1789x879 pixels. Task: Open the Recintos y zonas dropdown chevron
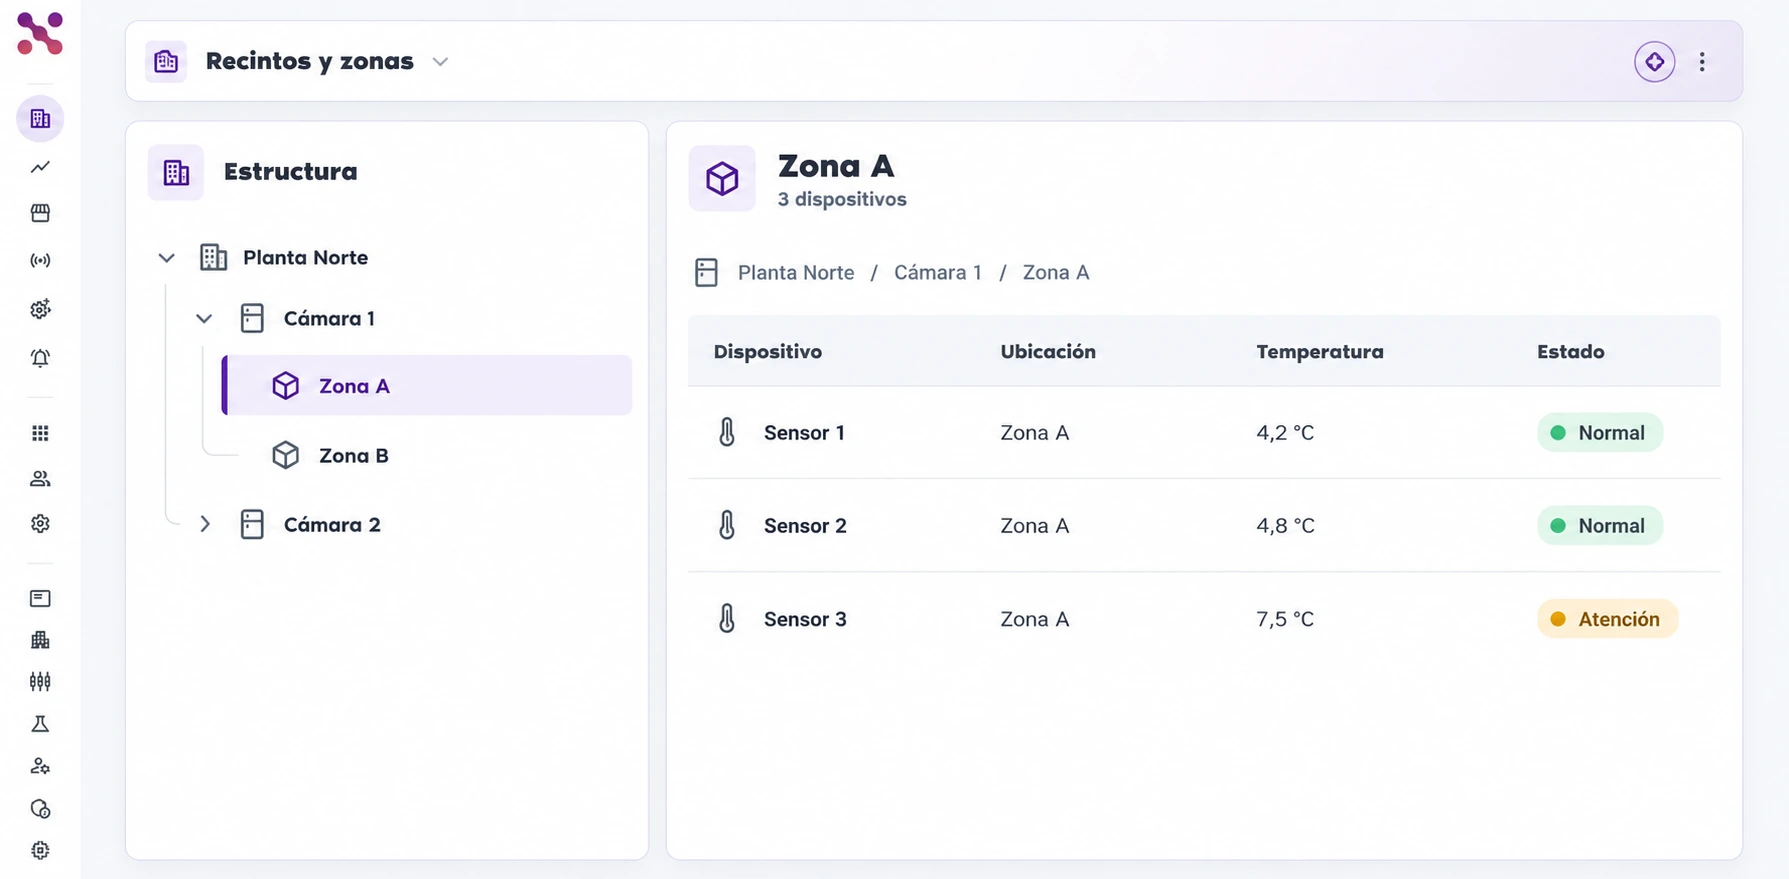click(440, 62)
